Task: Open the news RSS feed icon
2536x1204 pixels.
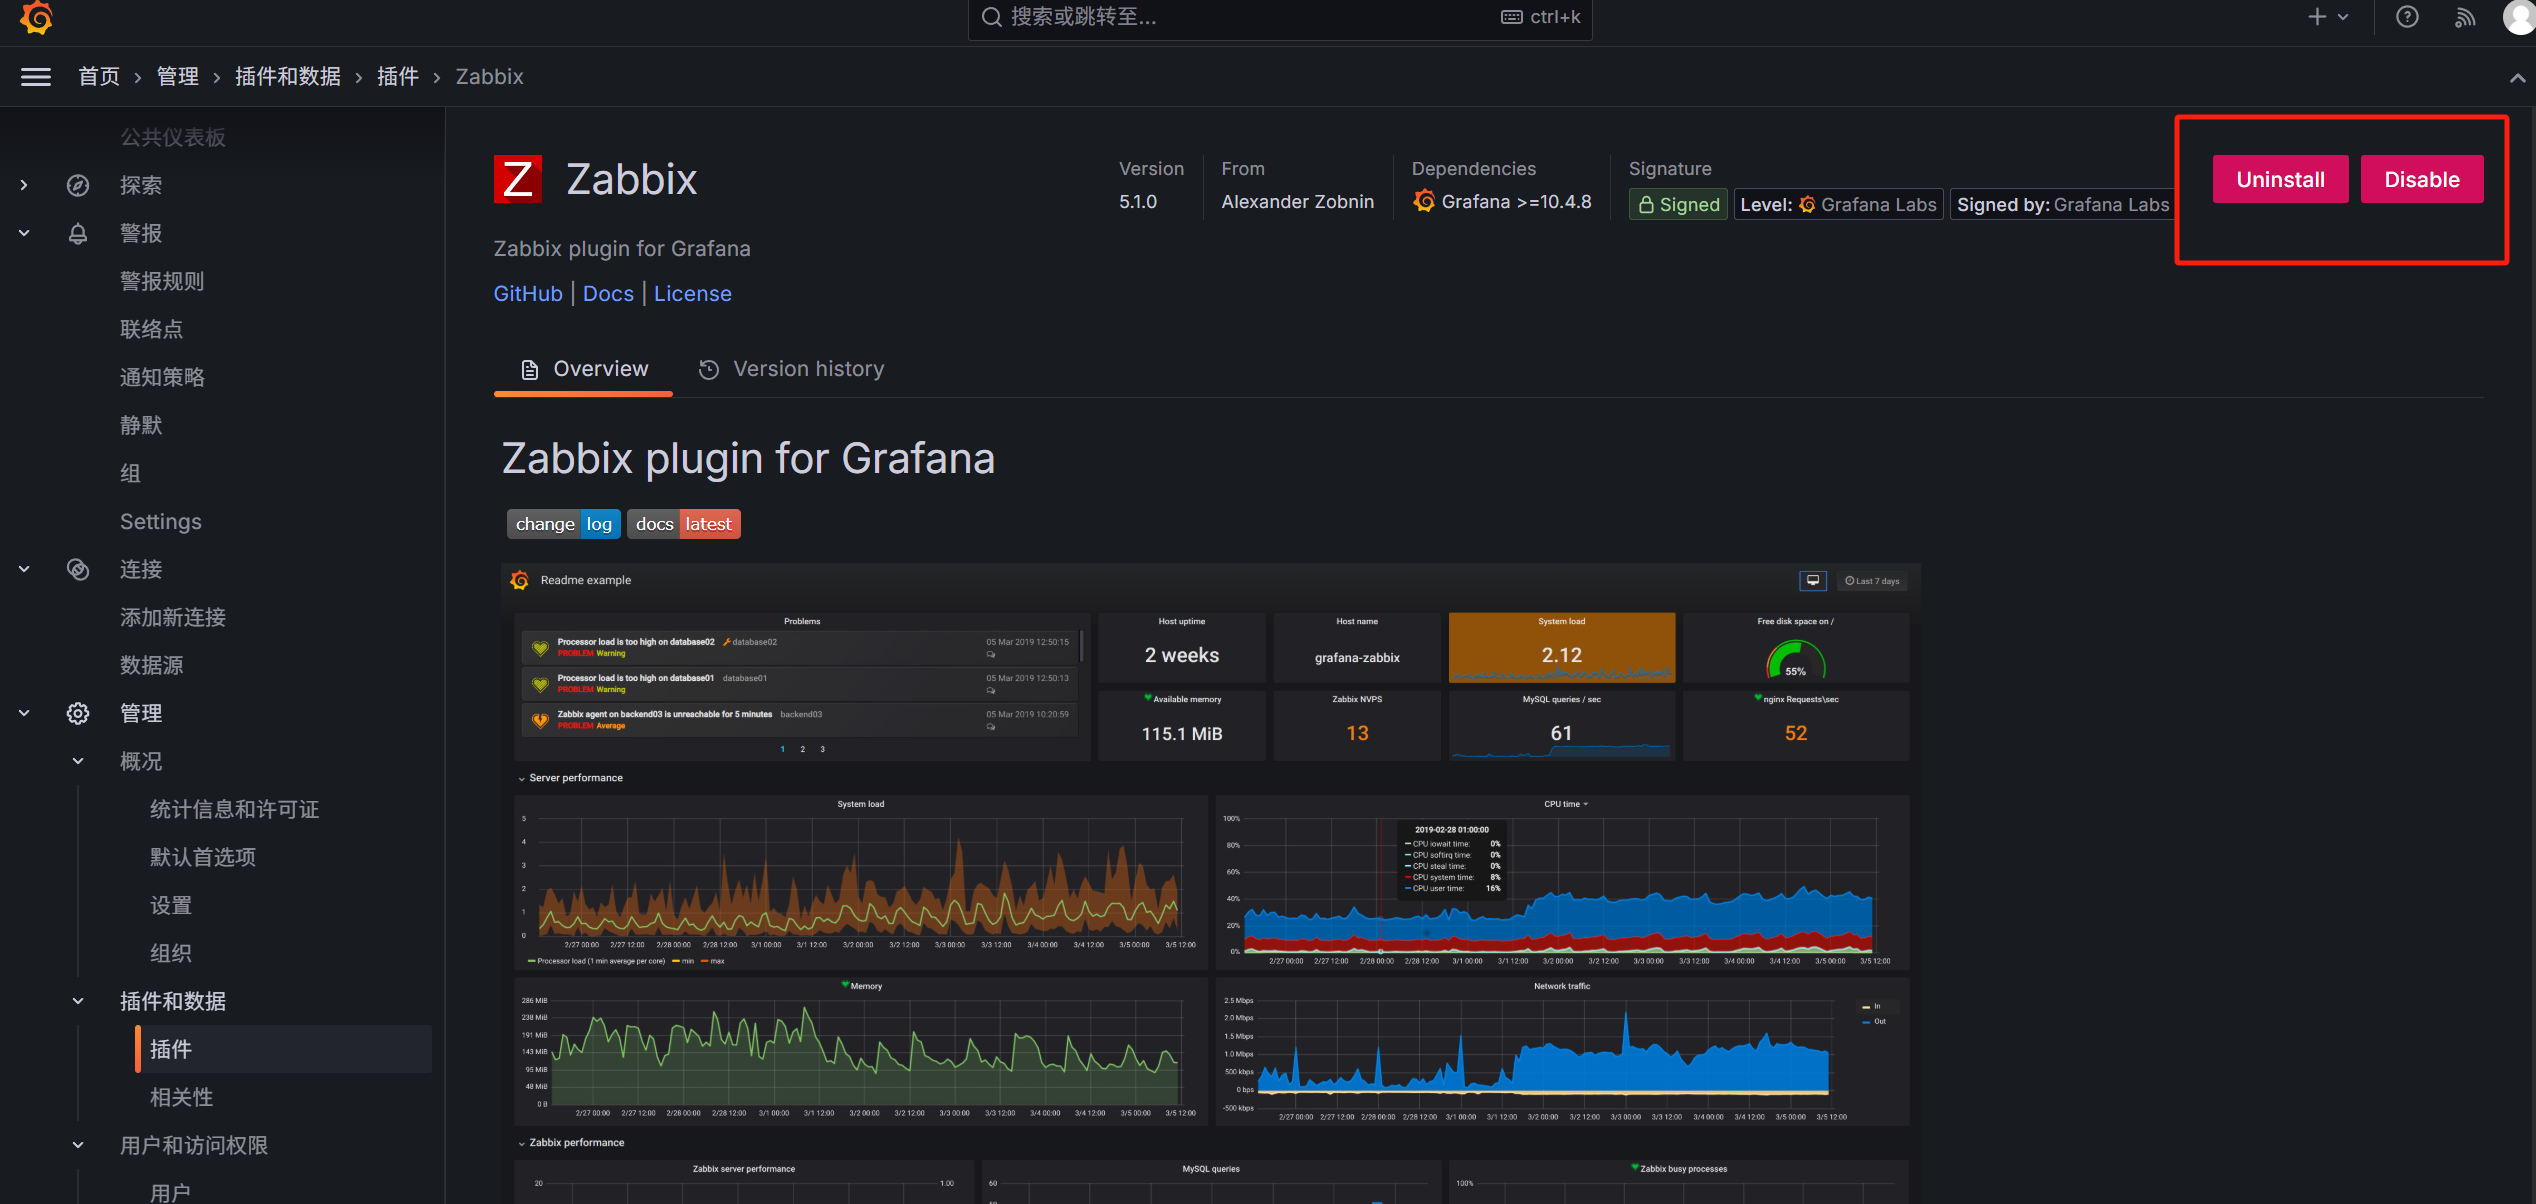Action: click(2465, 17)
